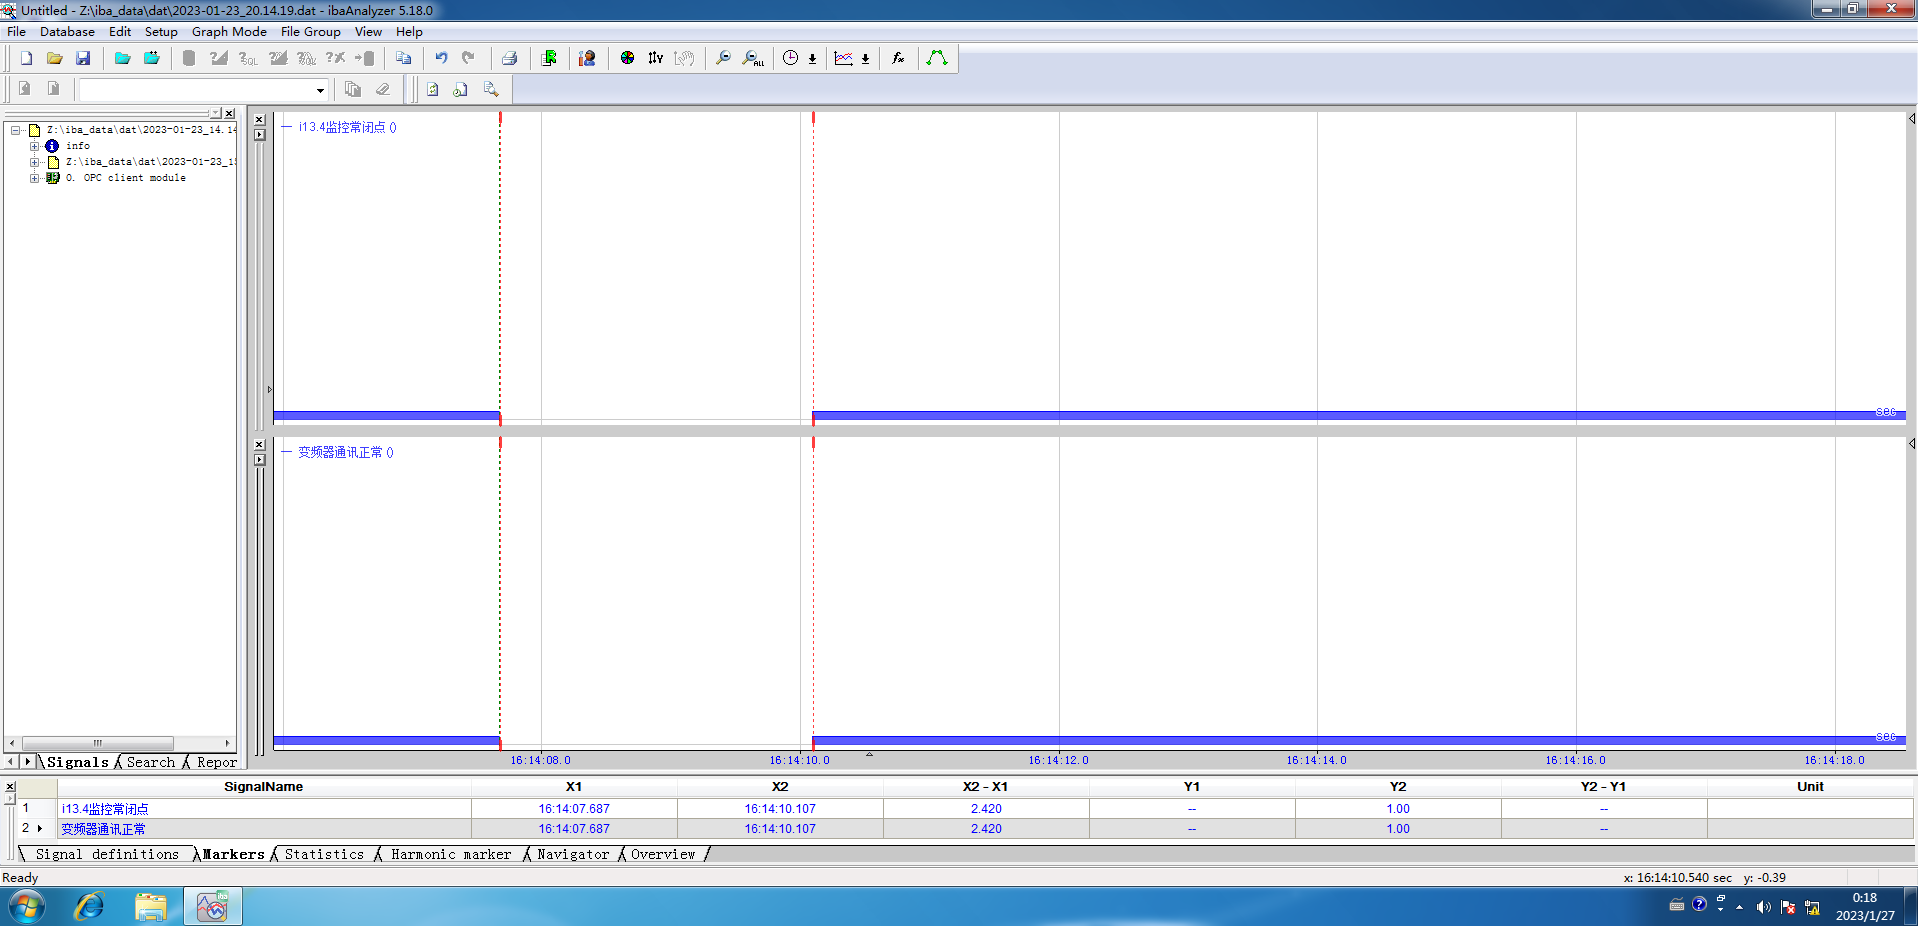Expand the info tree node
The width and height of the screenshot is (1918, 926).
tap(34, 146)
